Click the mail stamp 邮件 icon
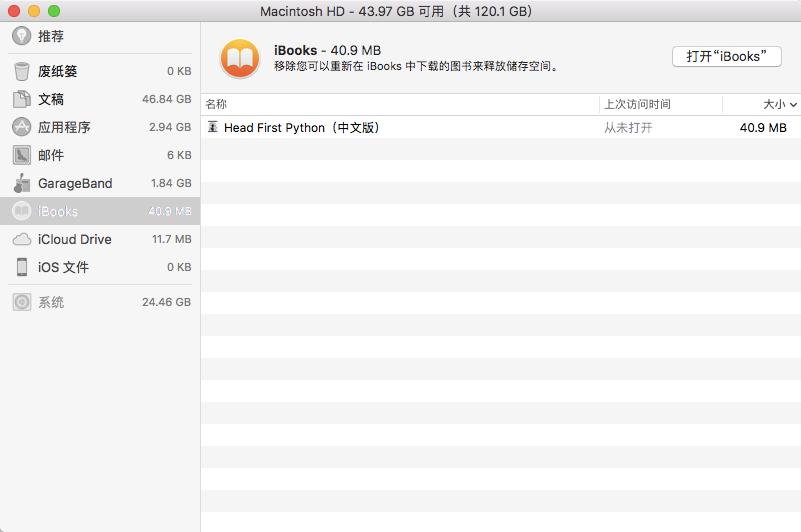The height and width of the screenshot is (532, 801). tap(21, 155)
